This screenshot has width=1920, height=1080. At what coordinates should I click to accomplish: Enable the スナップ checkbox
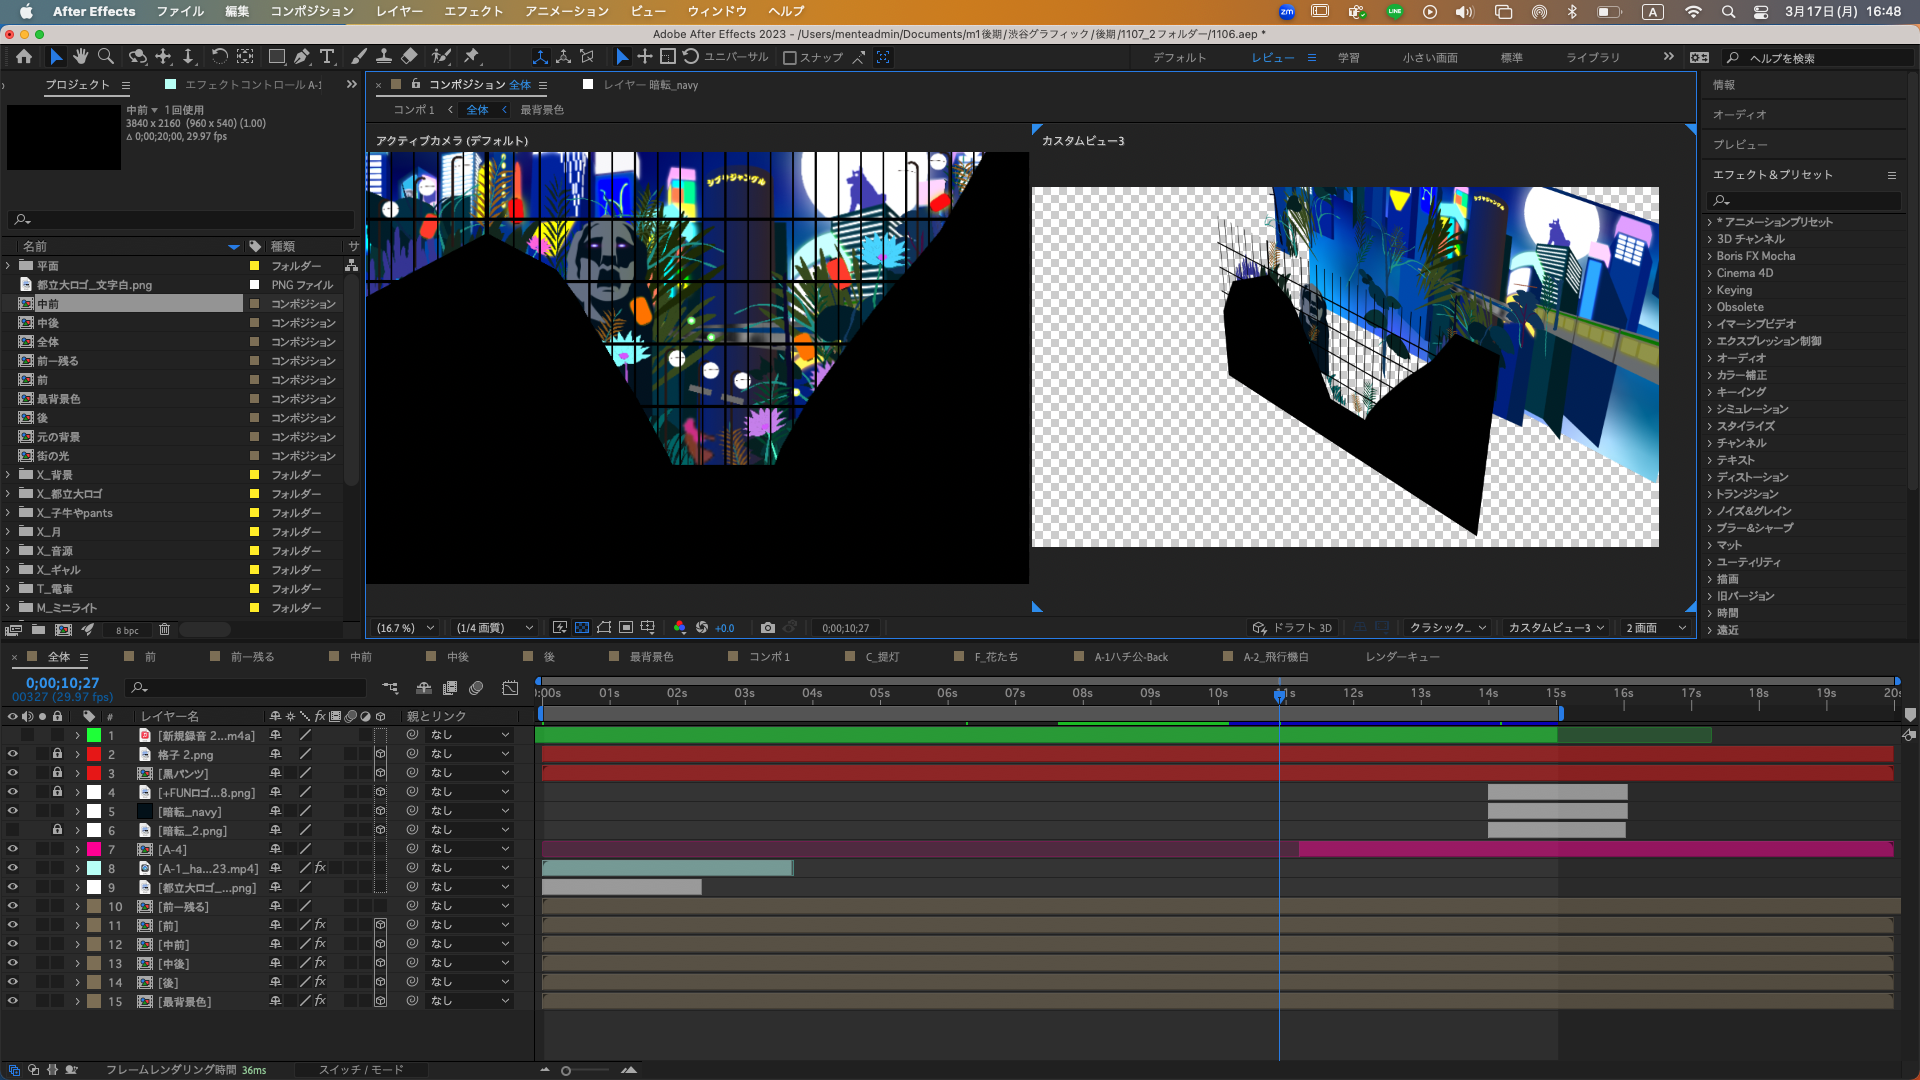tap(790, 58)
